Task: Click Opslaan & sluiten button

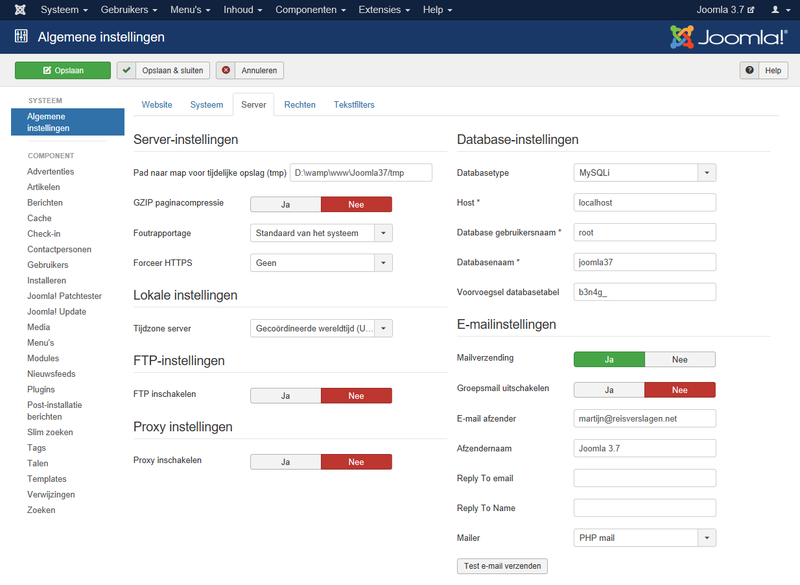Action: pyautogui.click(x=163, y=70)
